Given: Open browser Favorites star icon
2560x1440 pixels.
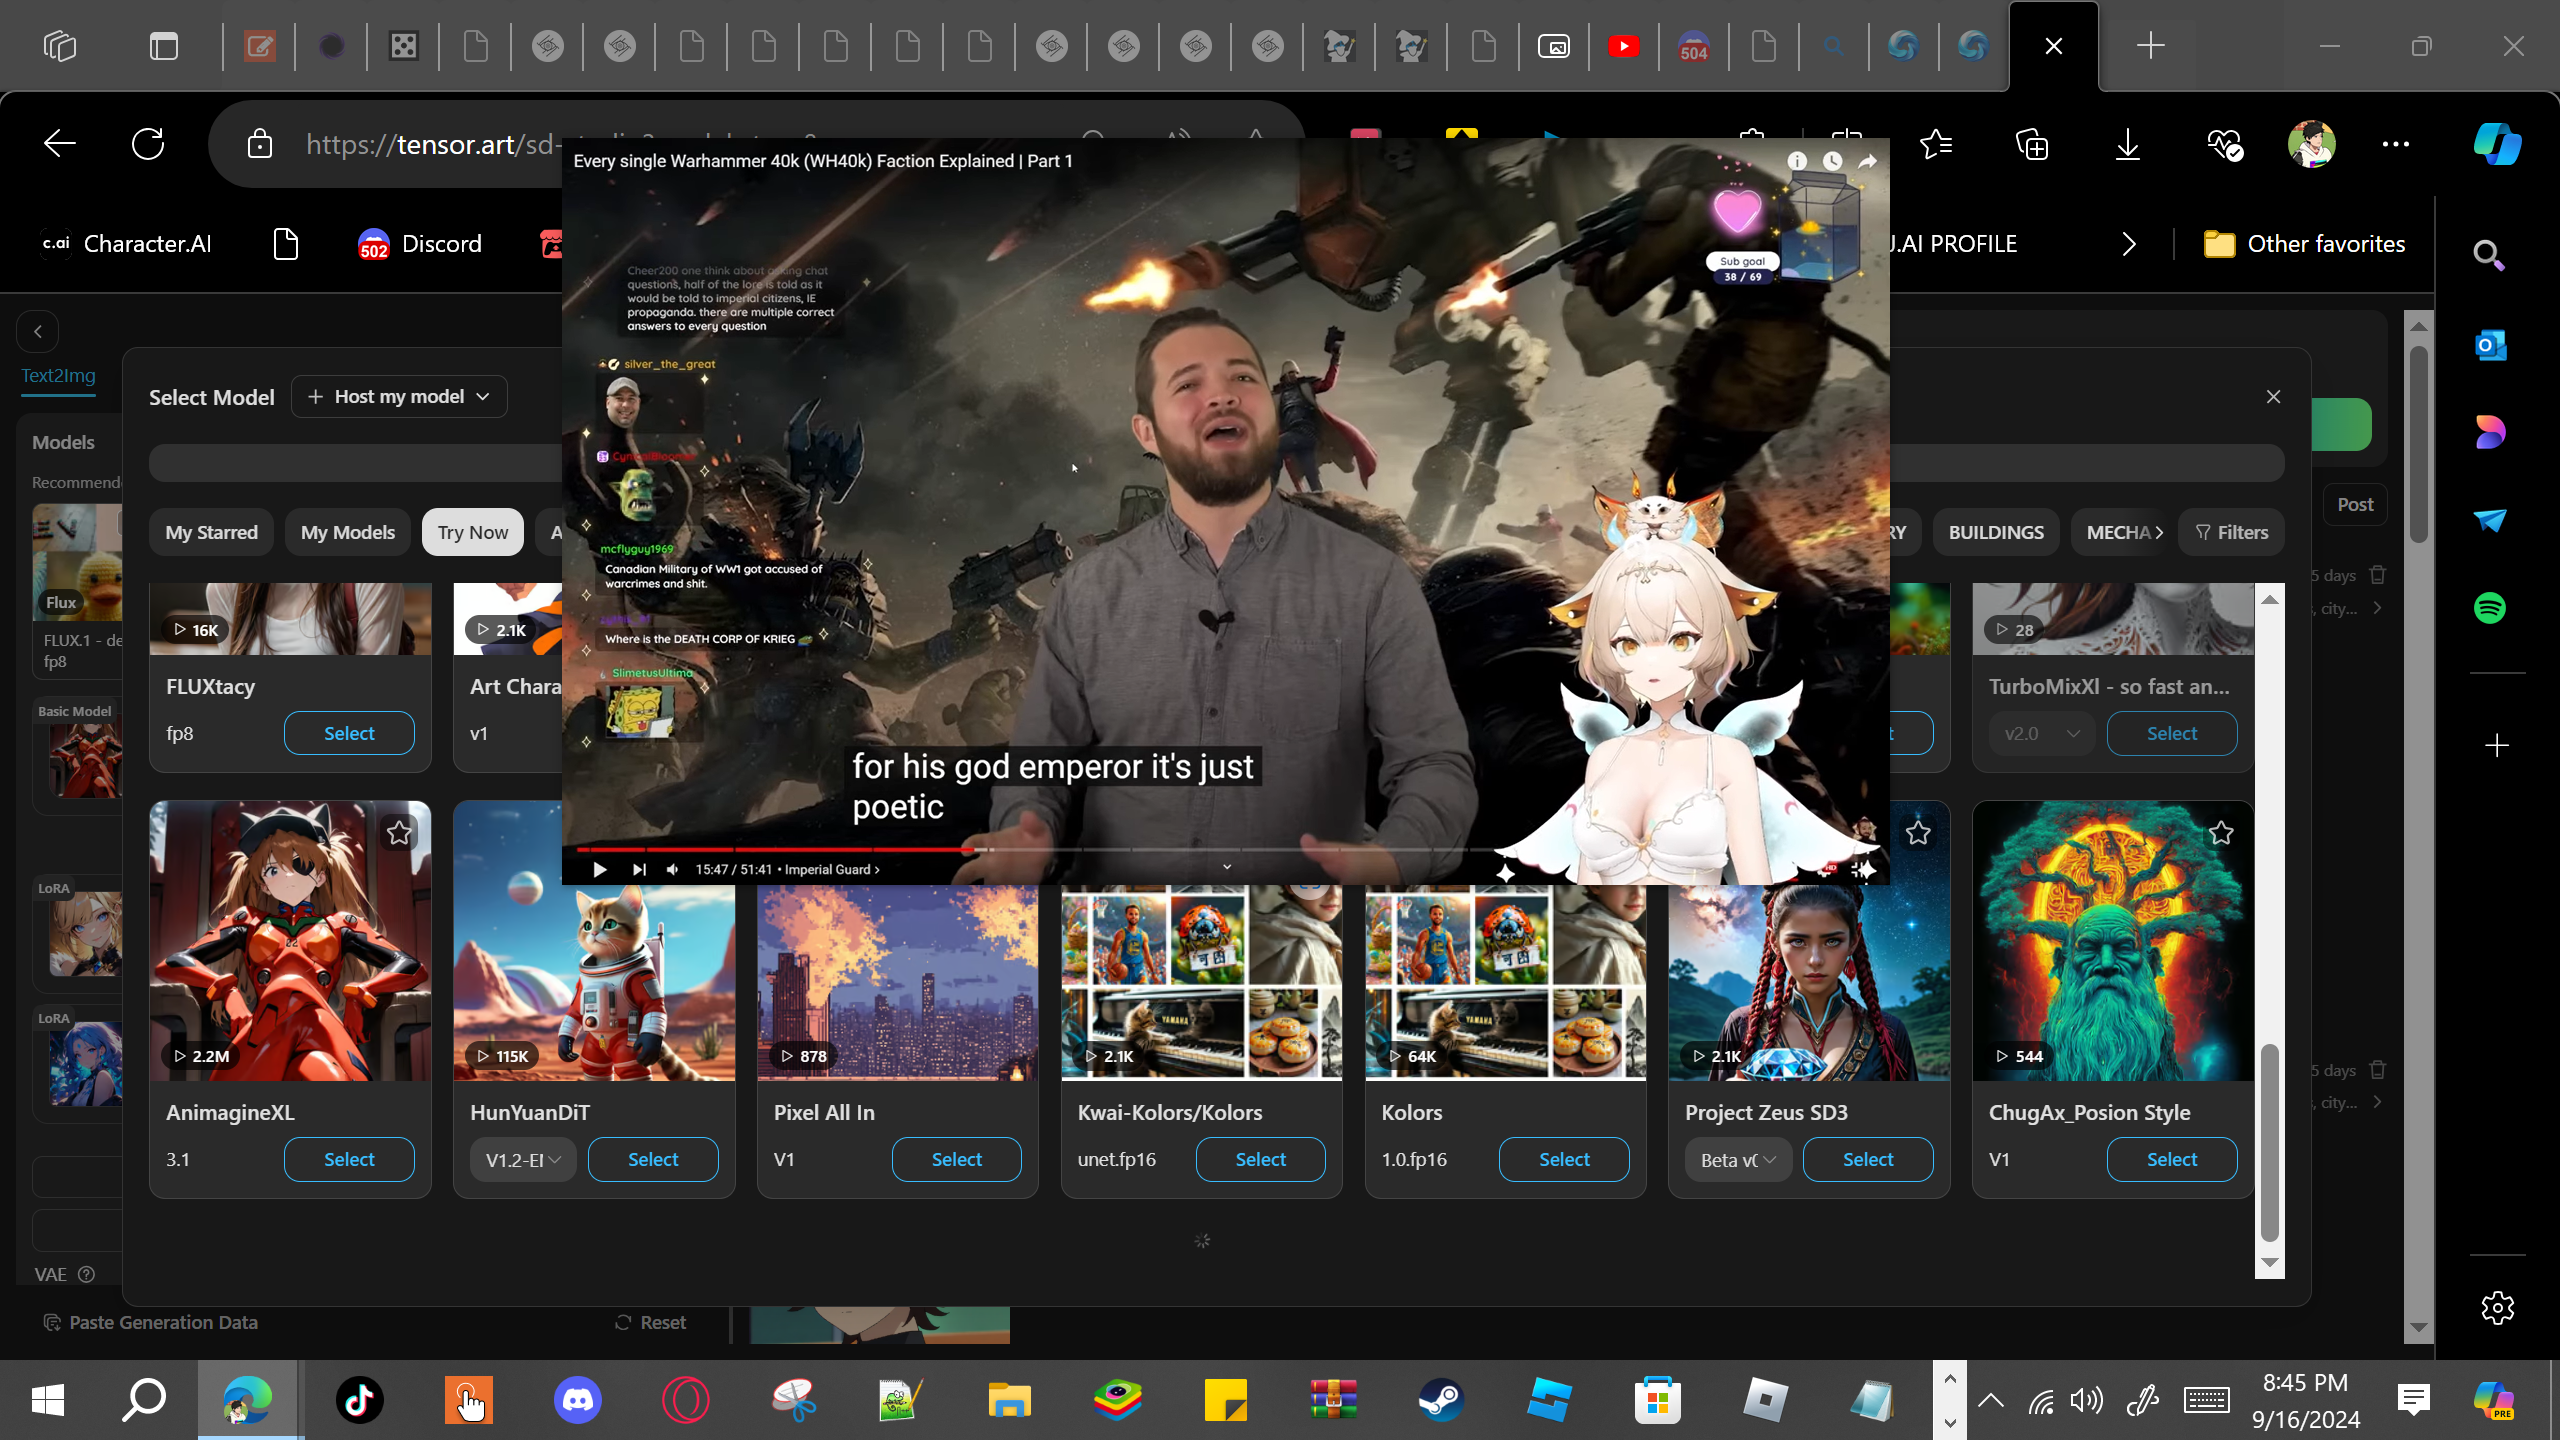Looking at the screenshot, I should pos(1937,145).
